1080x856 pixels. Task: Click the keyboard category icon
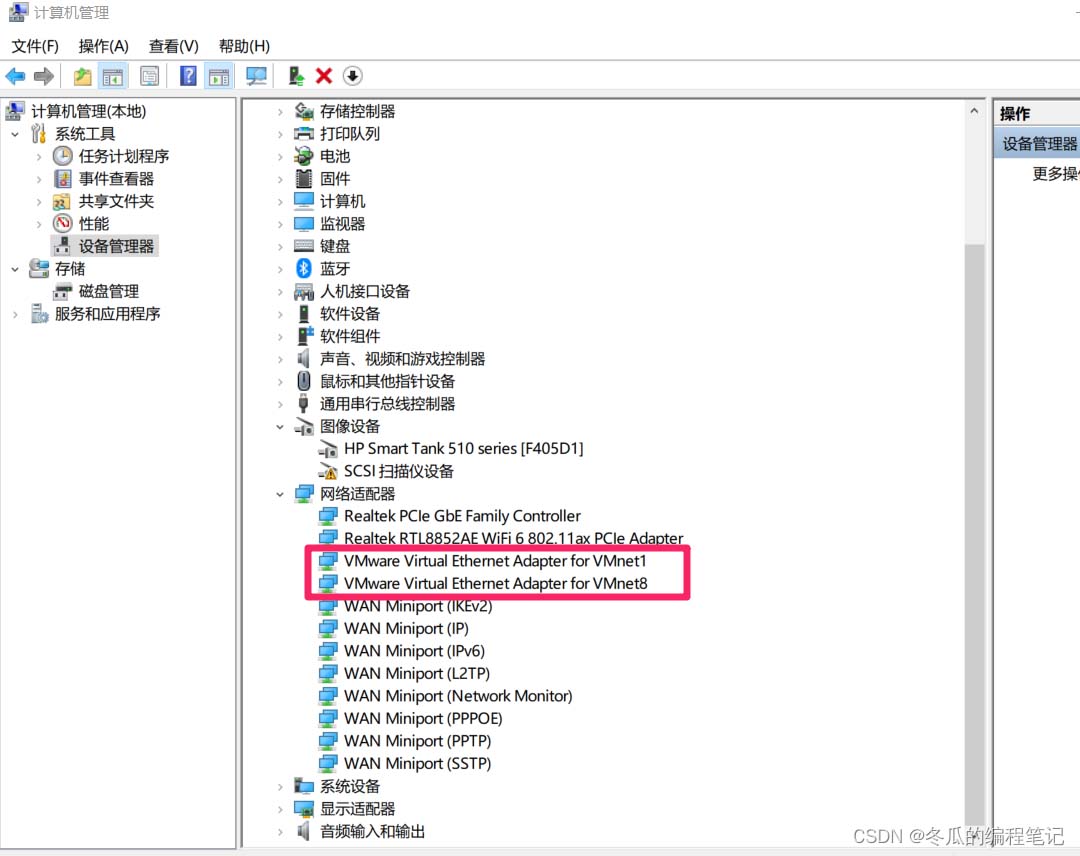[x=304, y=246]
